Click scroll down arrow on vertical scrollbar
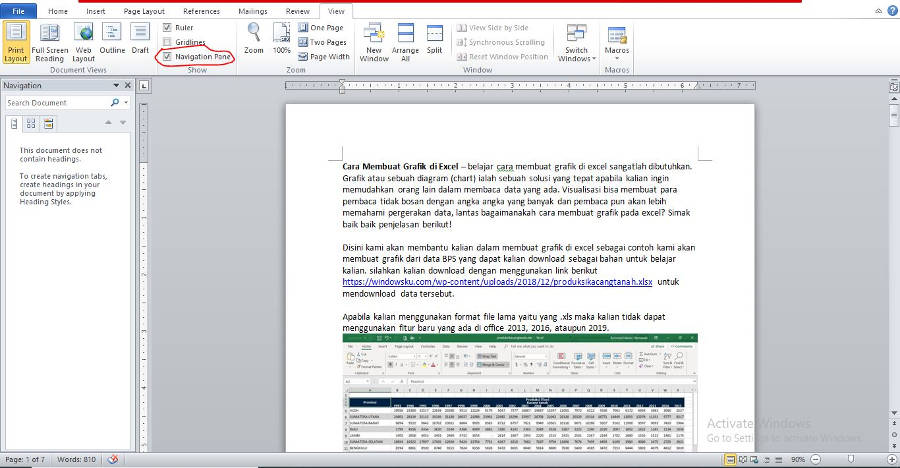 [x=894, y=413]
